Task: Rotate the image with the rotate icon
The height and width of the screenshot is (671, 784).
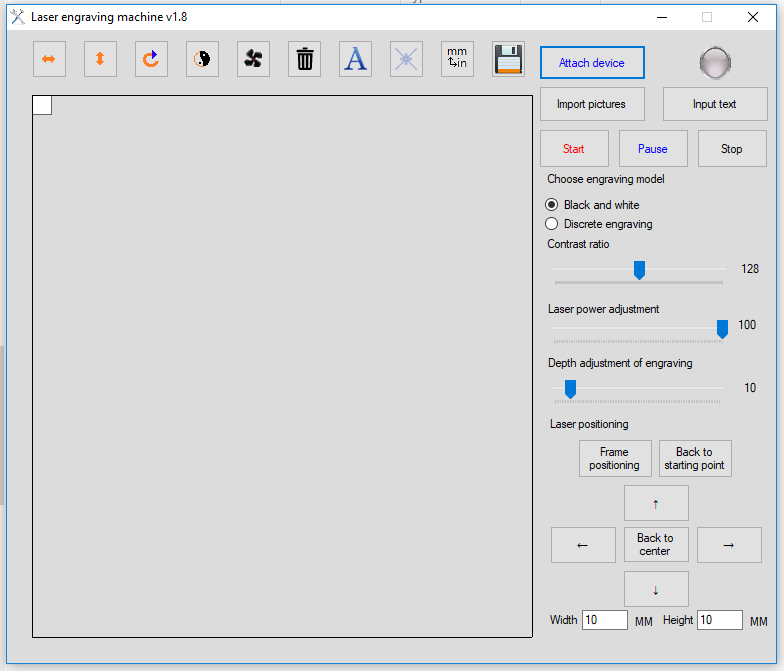Action: coord(151,59)
